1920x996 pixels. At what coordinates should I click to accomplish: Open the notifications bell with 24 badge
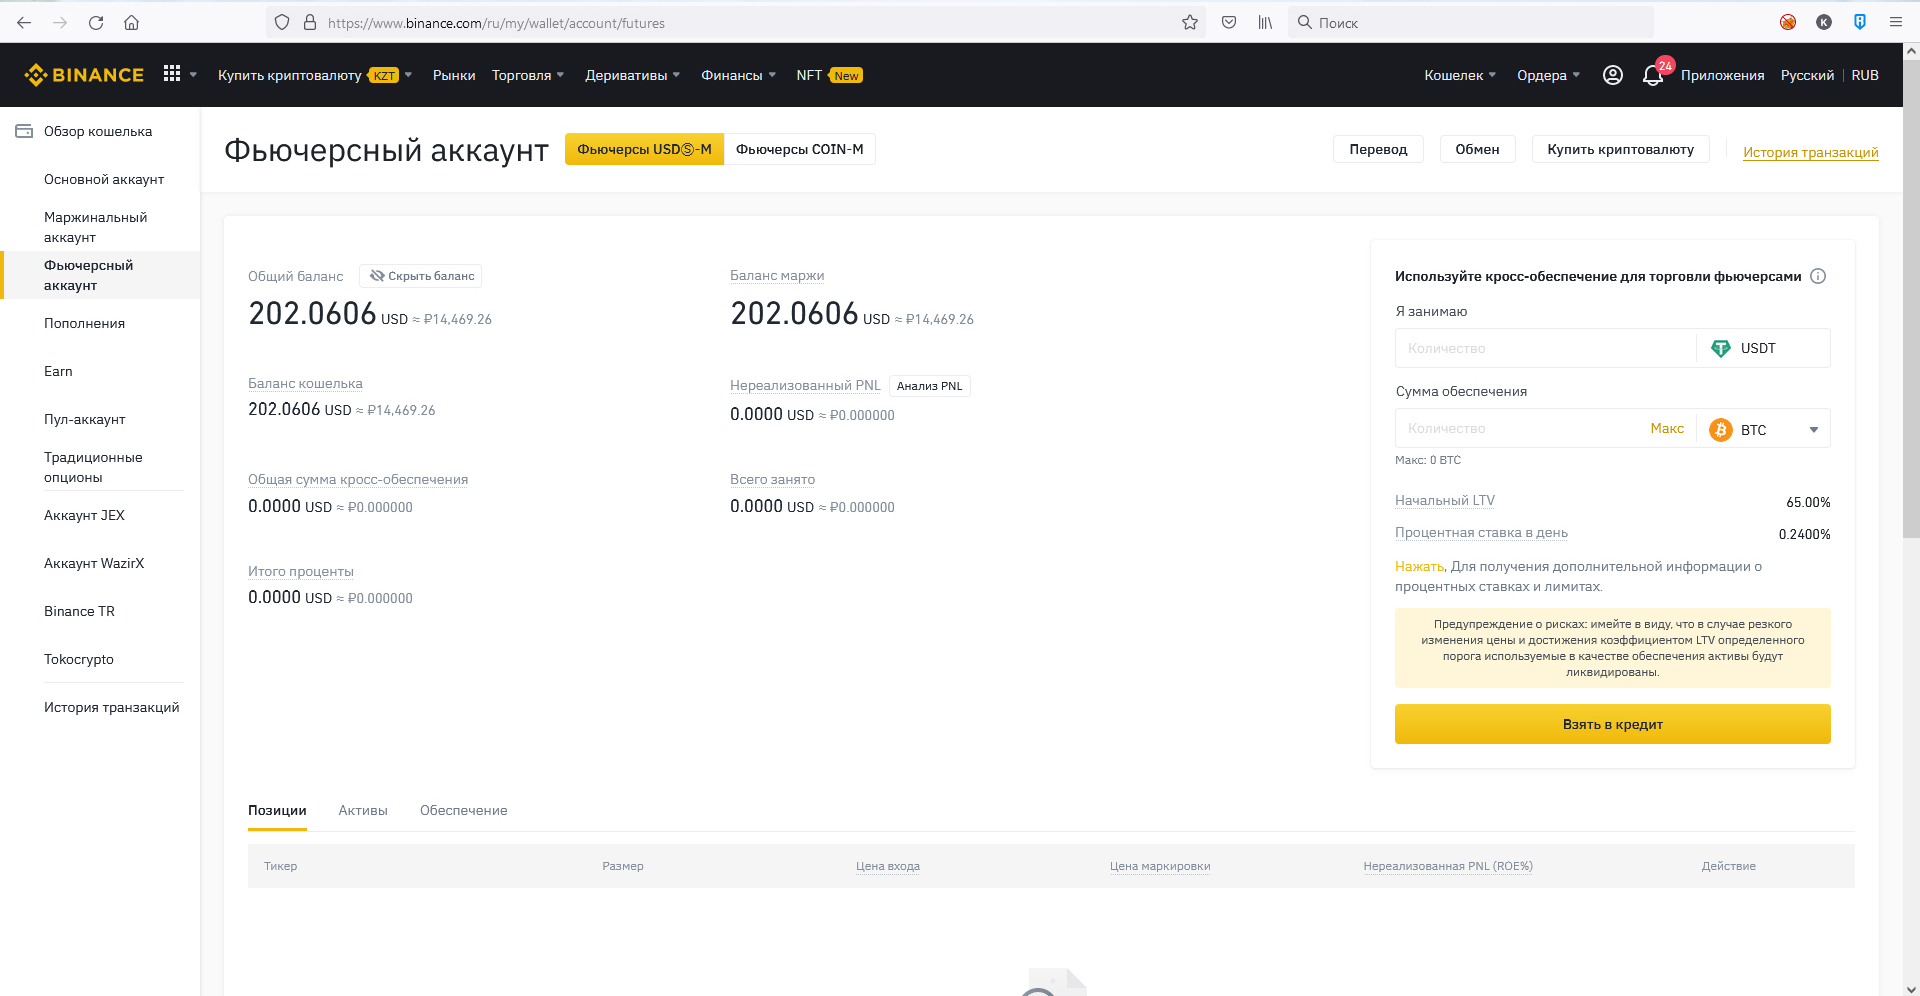point(1653,75)
